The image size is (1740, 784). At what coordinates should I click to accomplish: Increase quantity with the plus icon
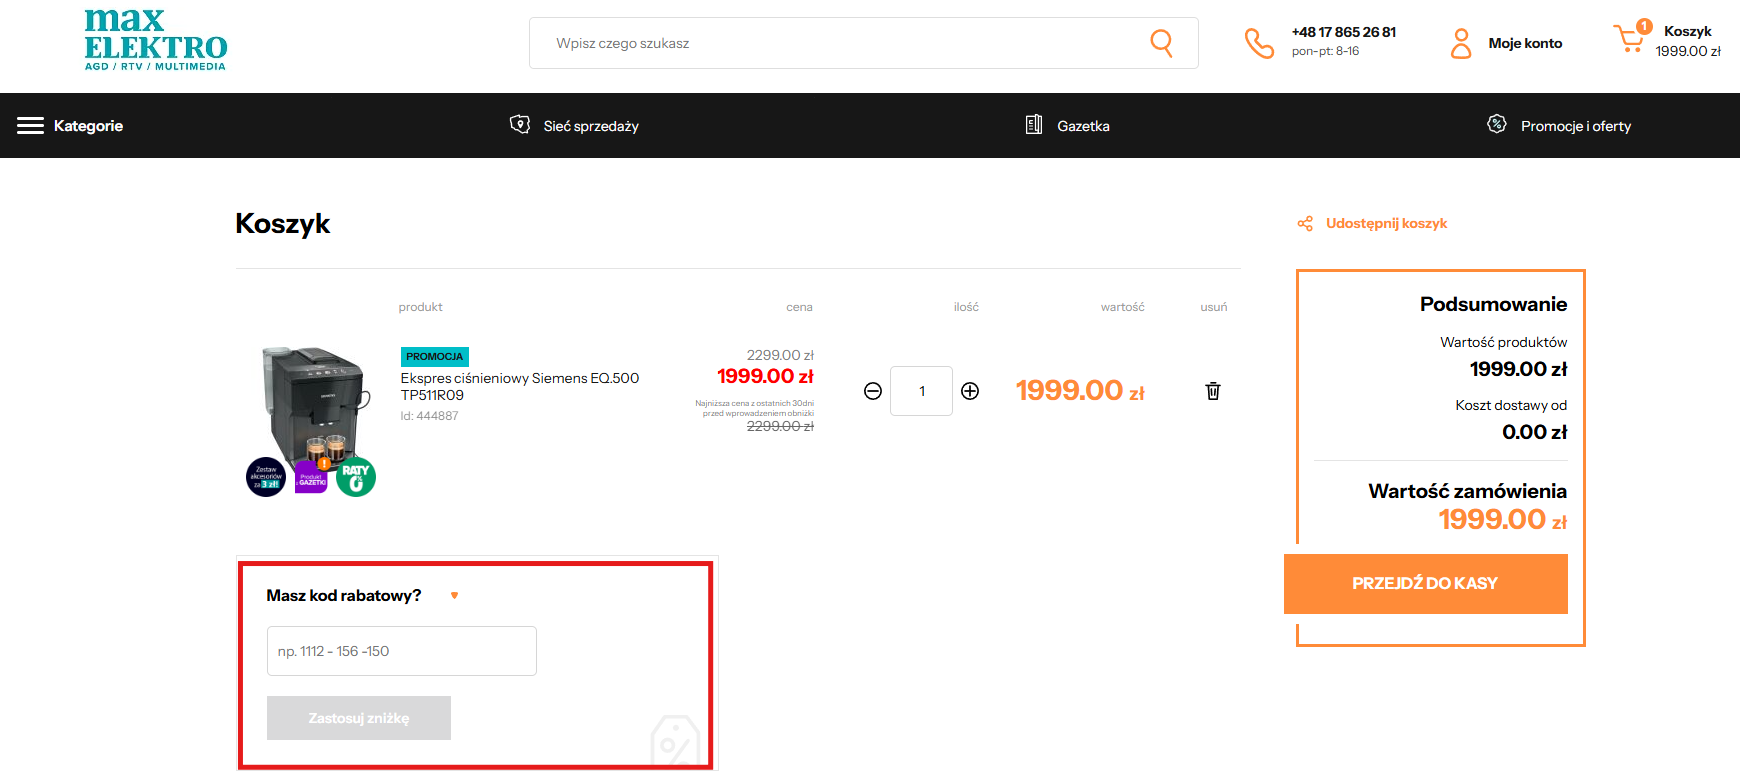[970, 391]
